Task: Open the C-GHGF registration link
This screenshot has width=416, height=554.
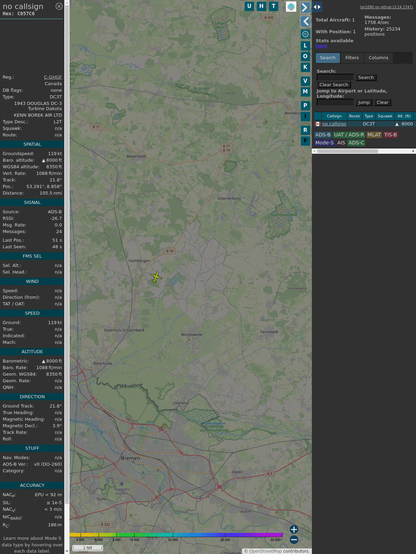Action: coord(53,77)
